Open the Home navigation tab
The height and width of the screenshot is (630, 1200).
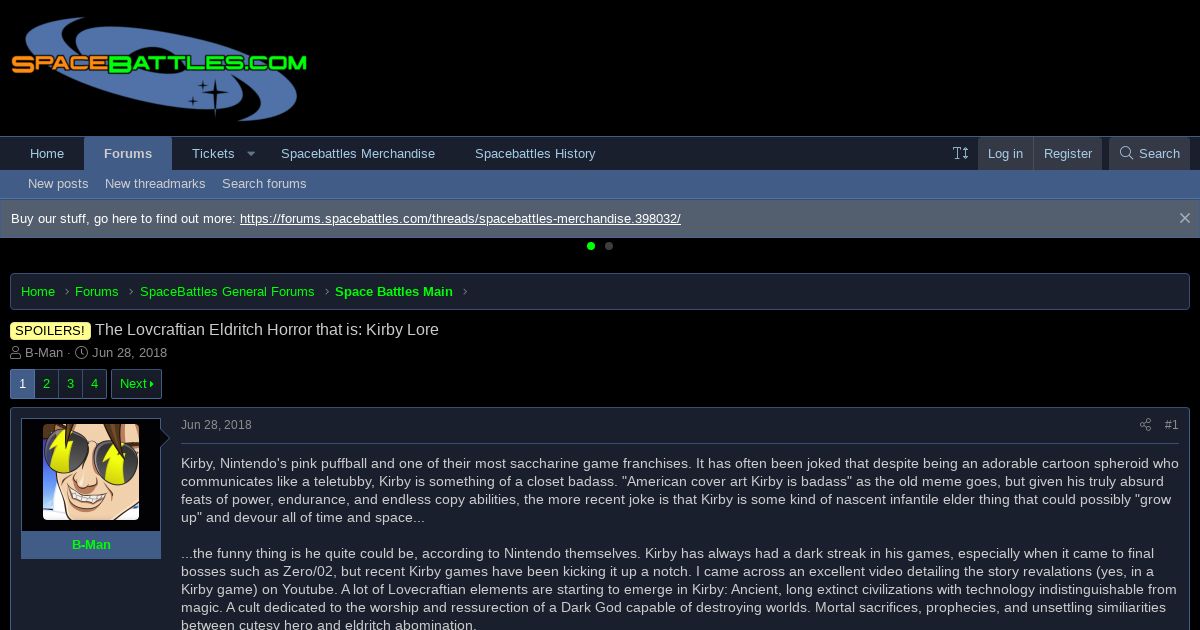point(47,153)
